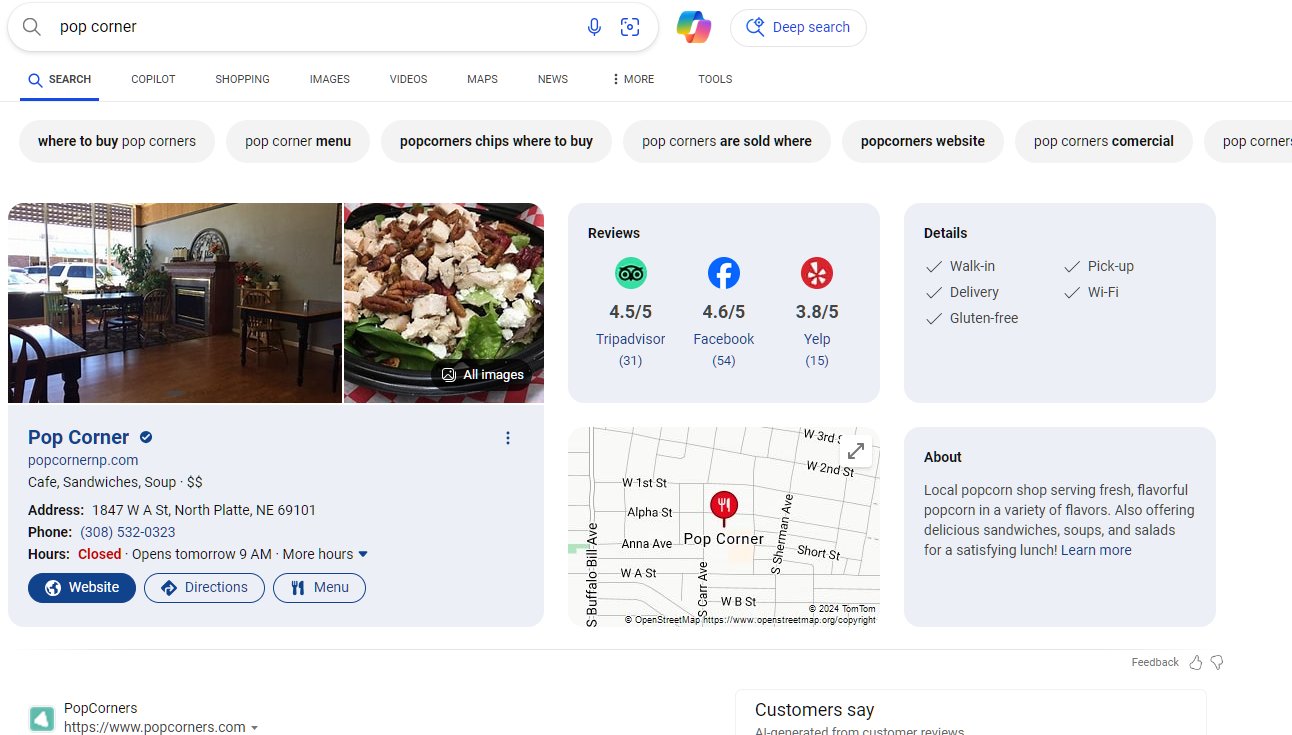Click the Gluten-free detail item
The width and height of the screenshot is (1292, 735).
972,318
